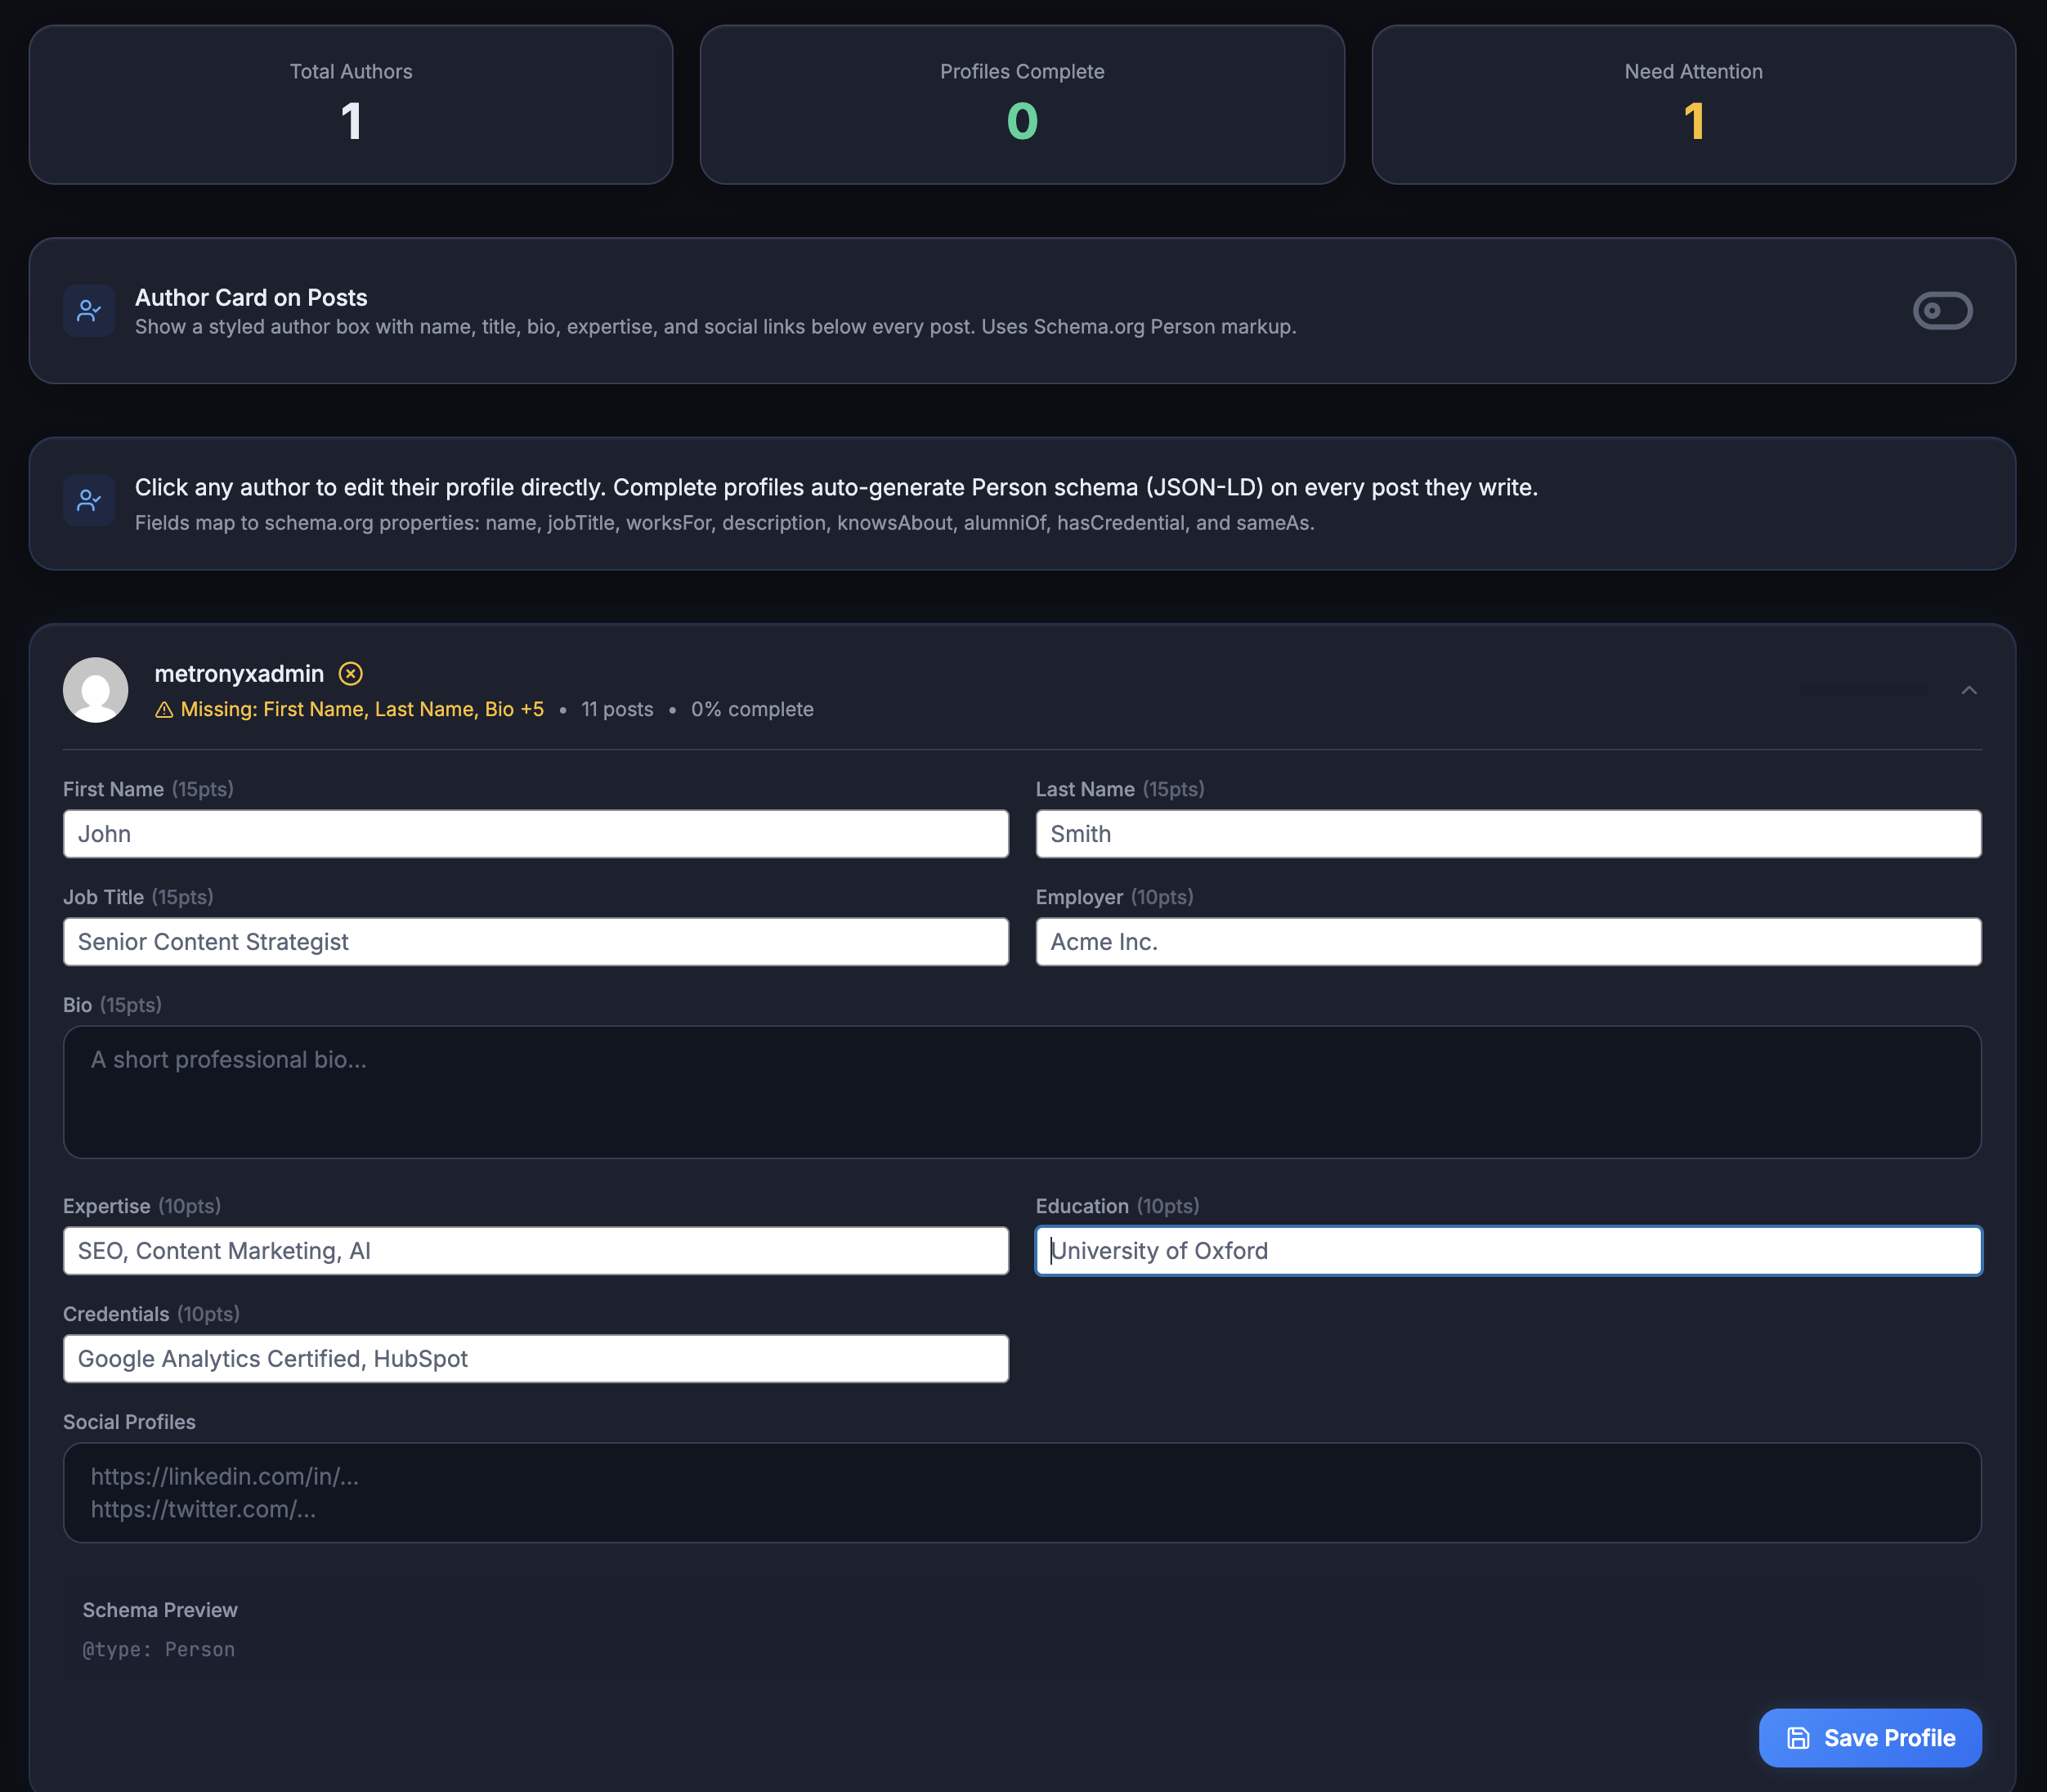Click the info banner person icon
Image resolution: width=2047 pixels, height=1792 pixels.
[89, 500]
